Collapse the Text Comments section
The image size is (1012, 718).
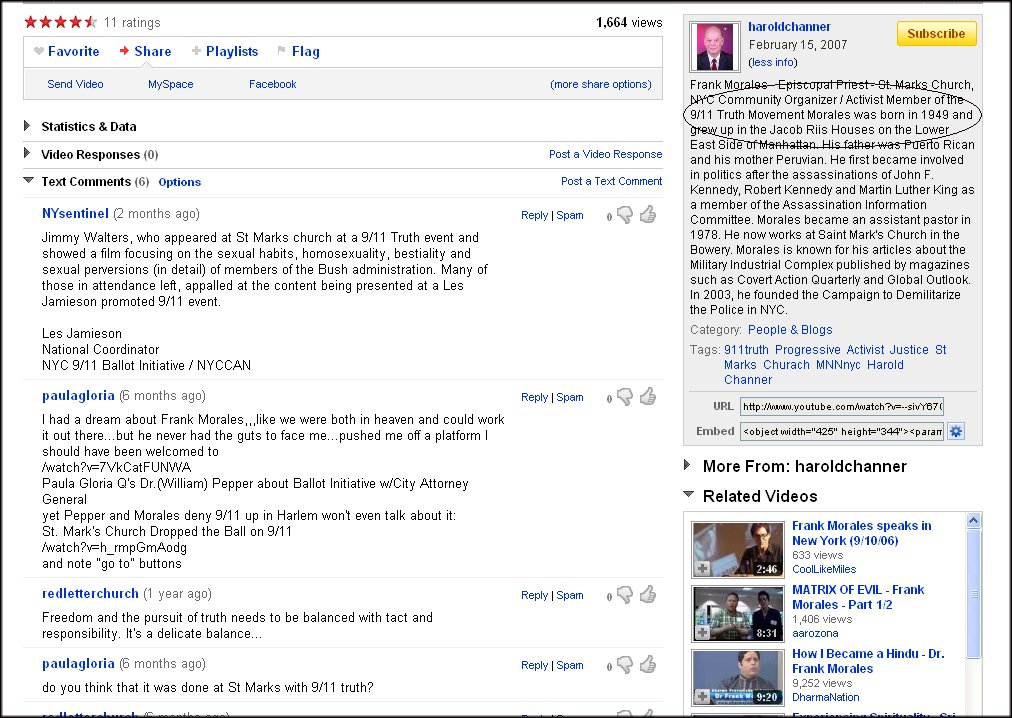[28, 180]
